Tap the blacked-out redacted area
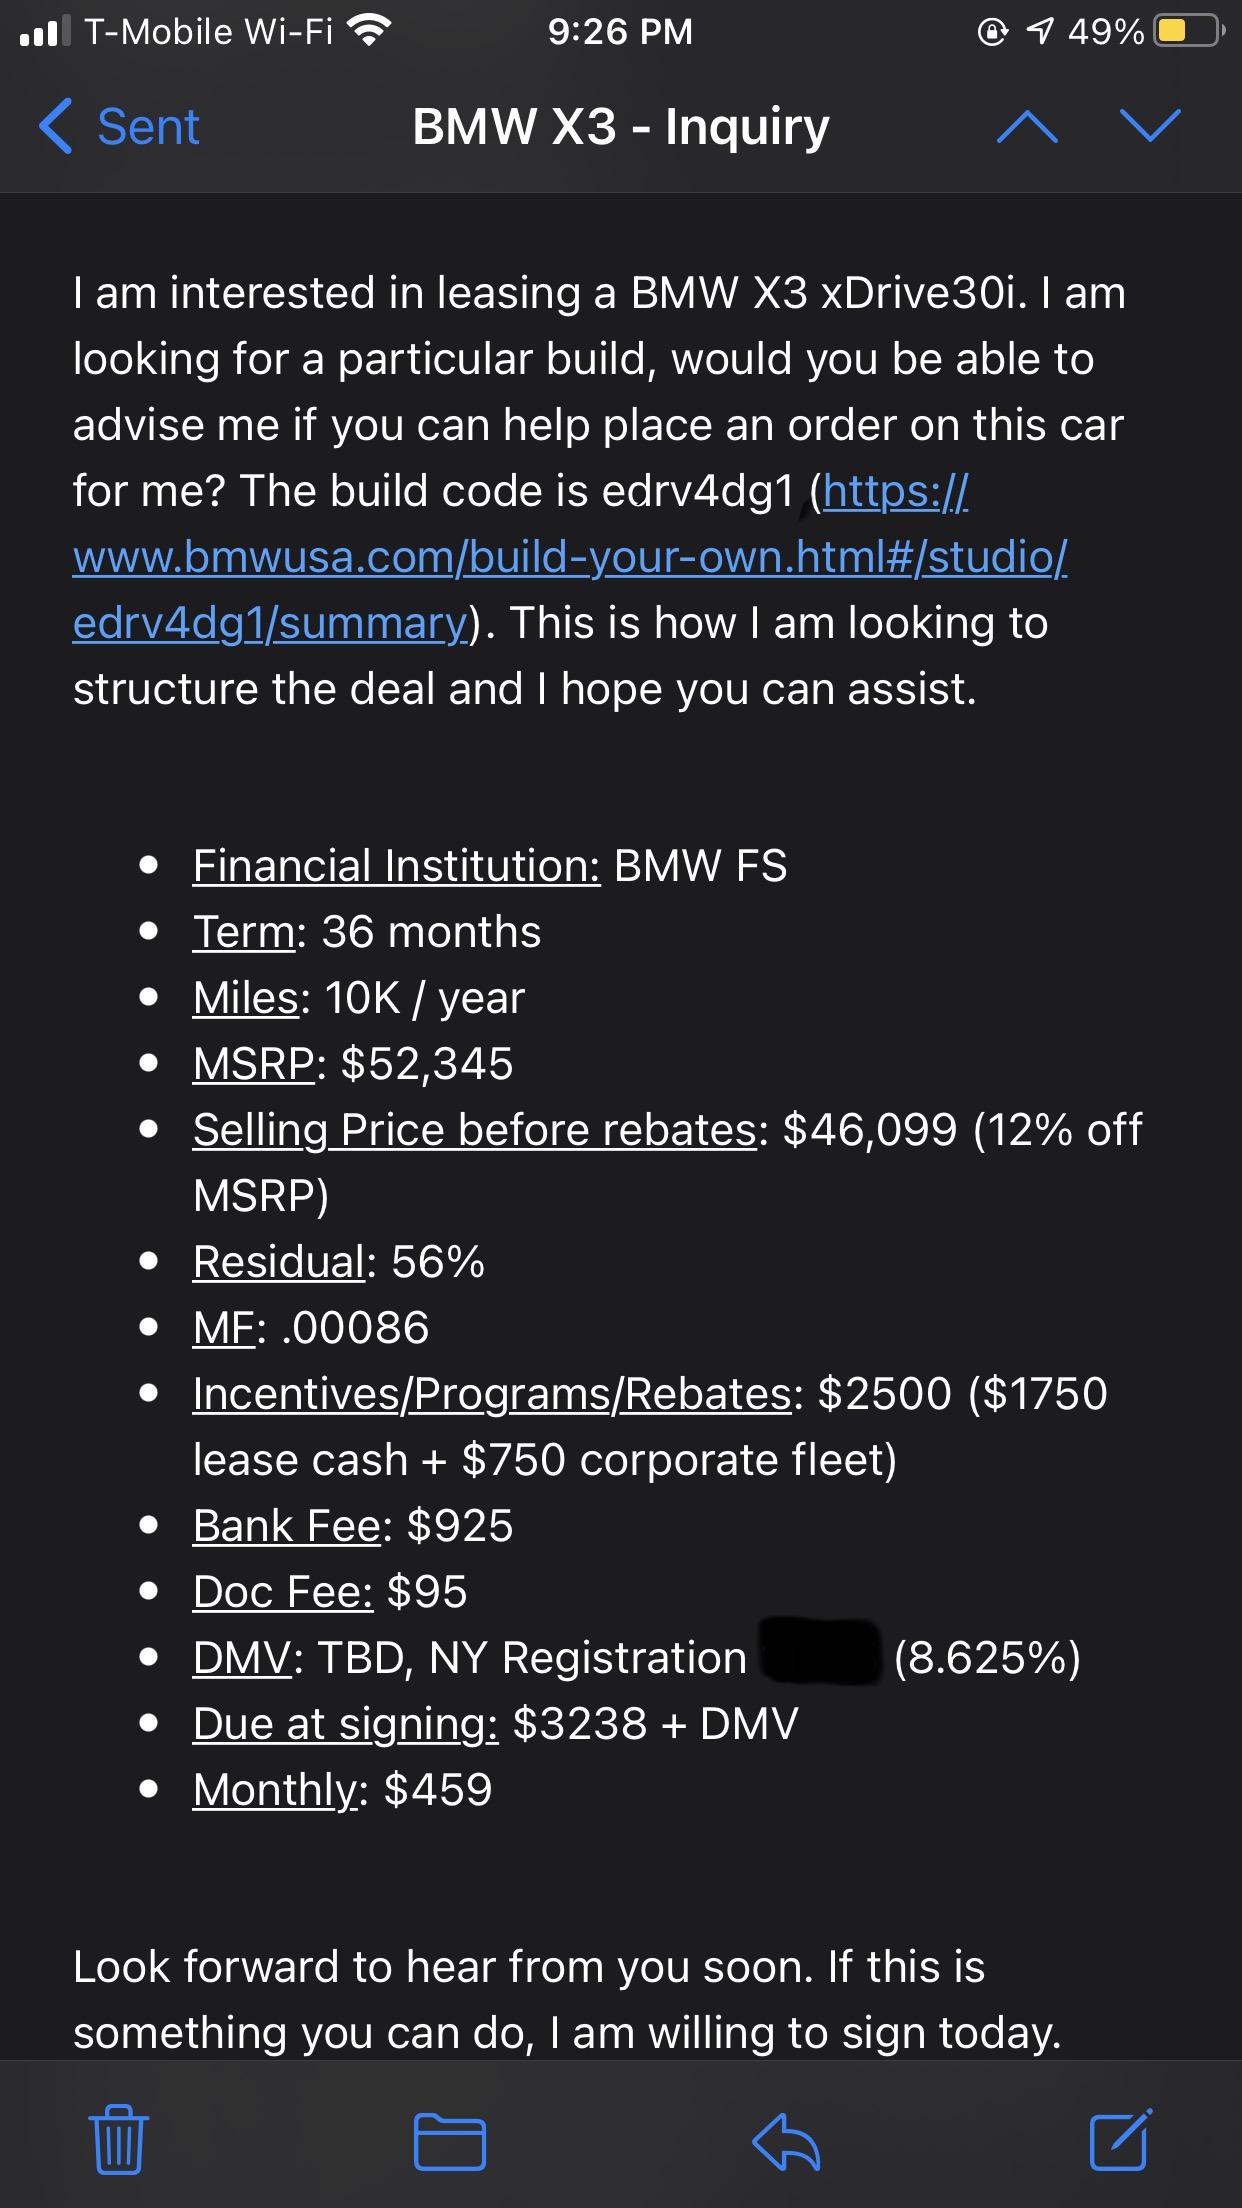The width and height of the screenshot is (1242, 2208). tap(820, 1651)
